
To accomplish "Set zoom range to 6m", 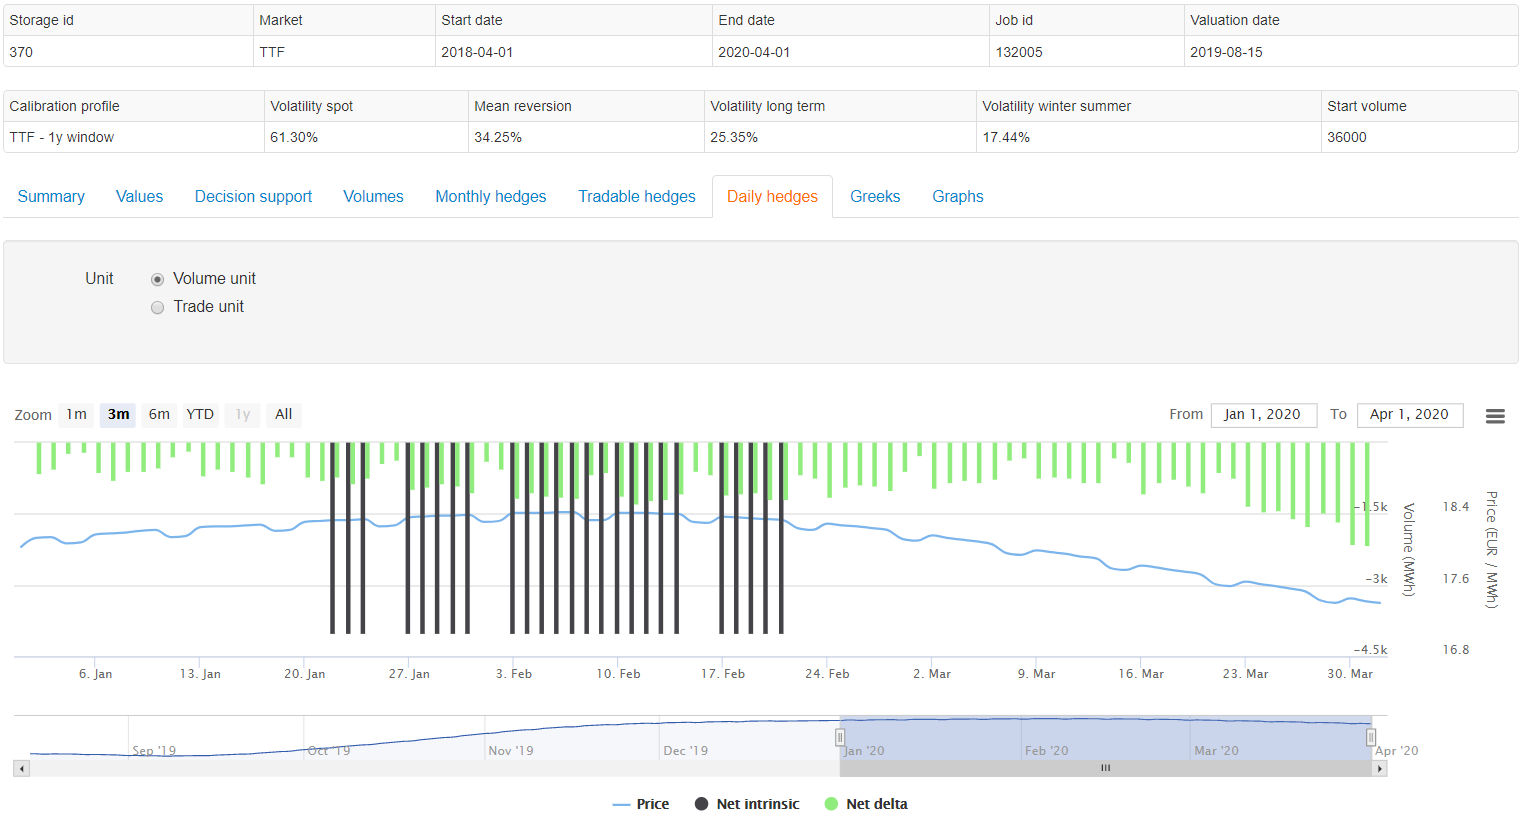I will pyautogui.click(x=159, y=415).
